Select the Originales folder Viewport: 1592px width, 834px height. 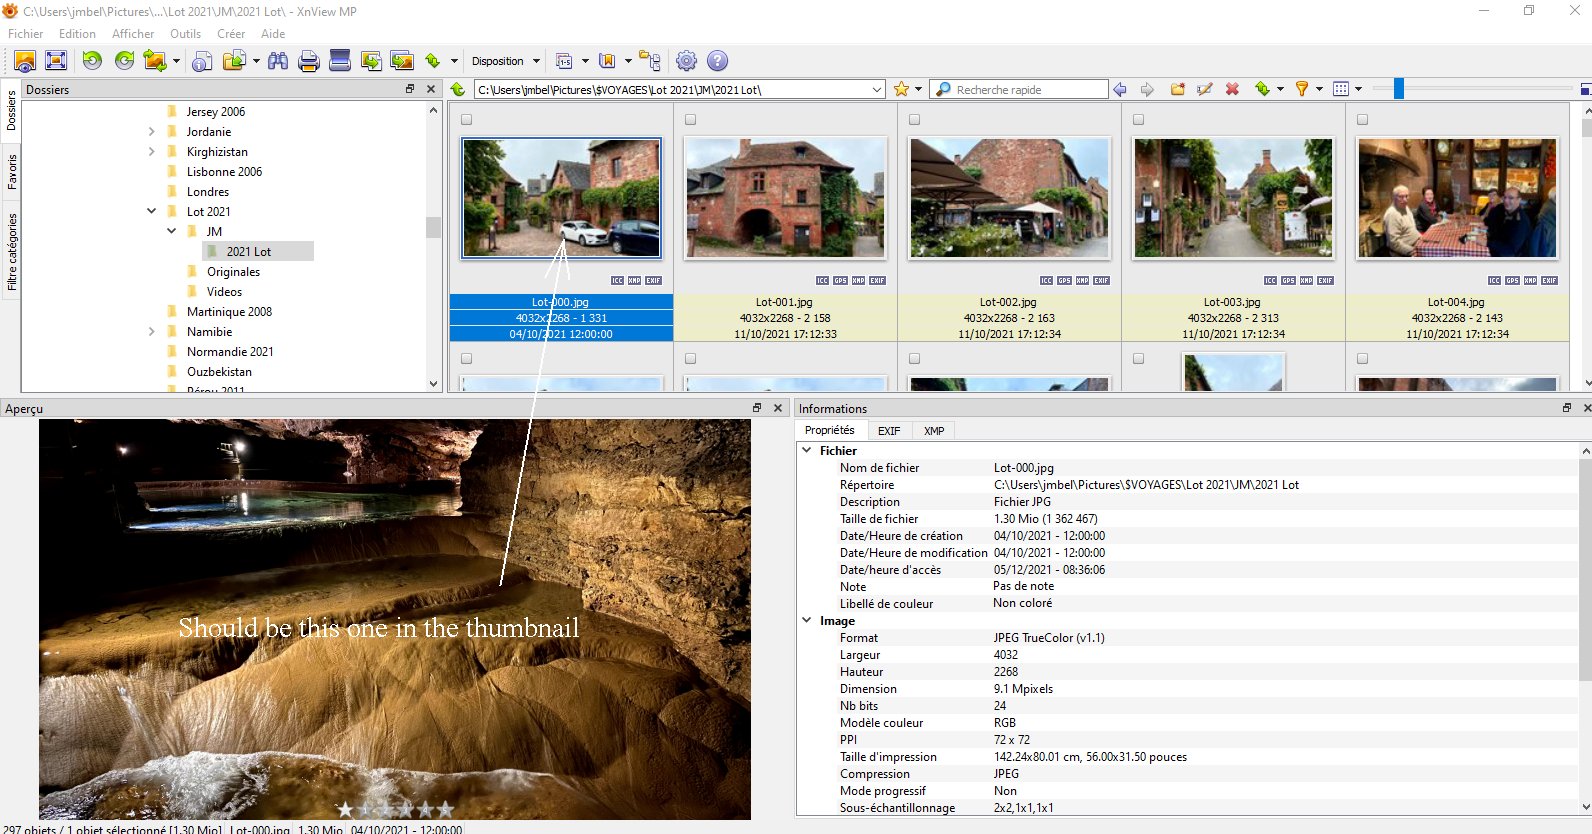tap(233, 272)
